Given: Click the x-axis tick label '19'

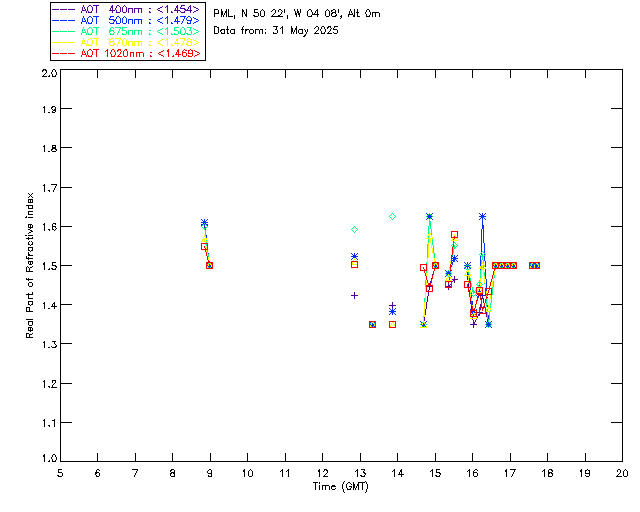Looking at the screenshot, I should coord(585,473).
